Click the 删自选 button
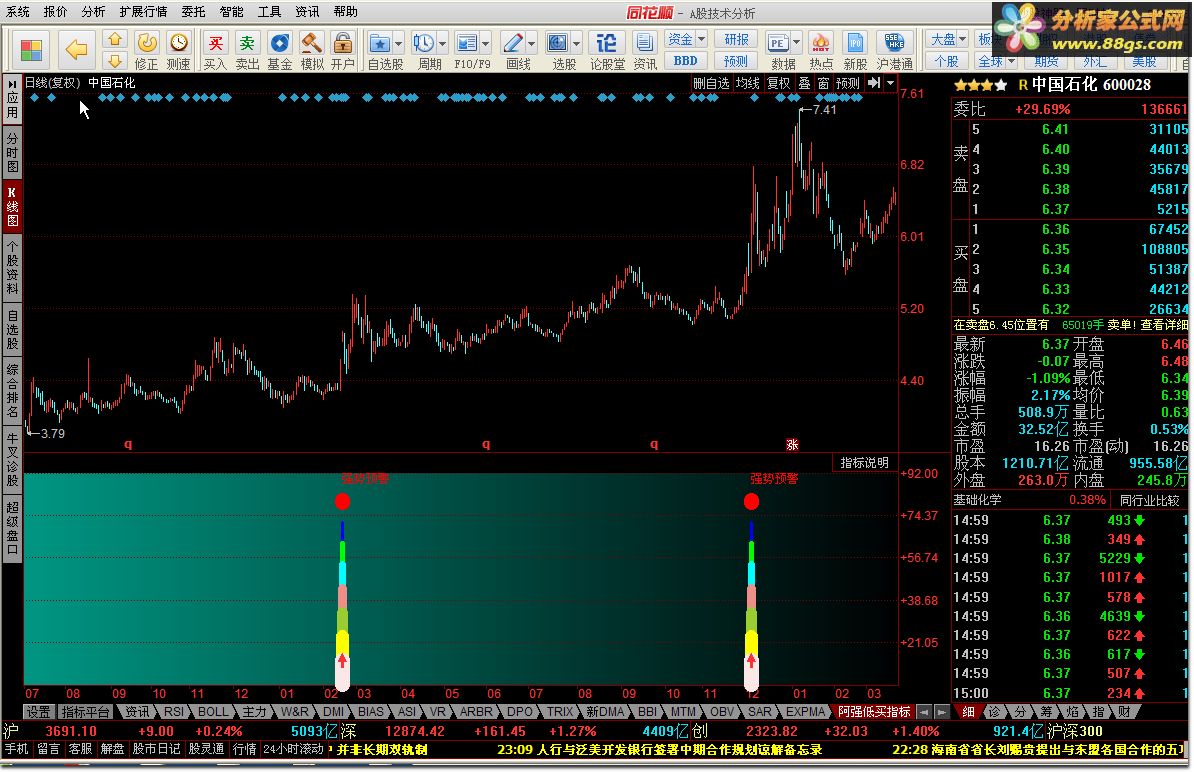The image size is (1194, 772). click(711, 83)
